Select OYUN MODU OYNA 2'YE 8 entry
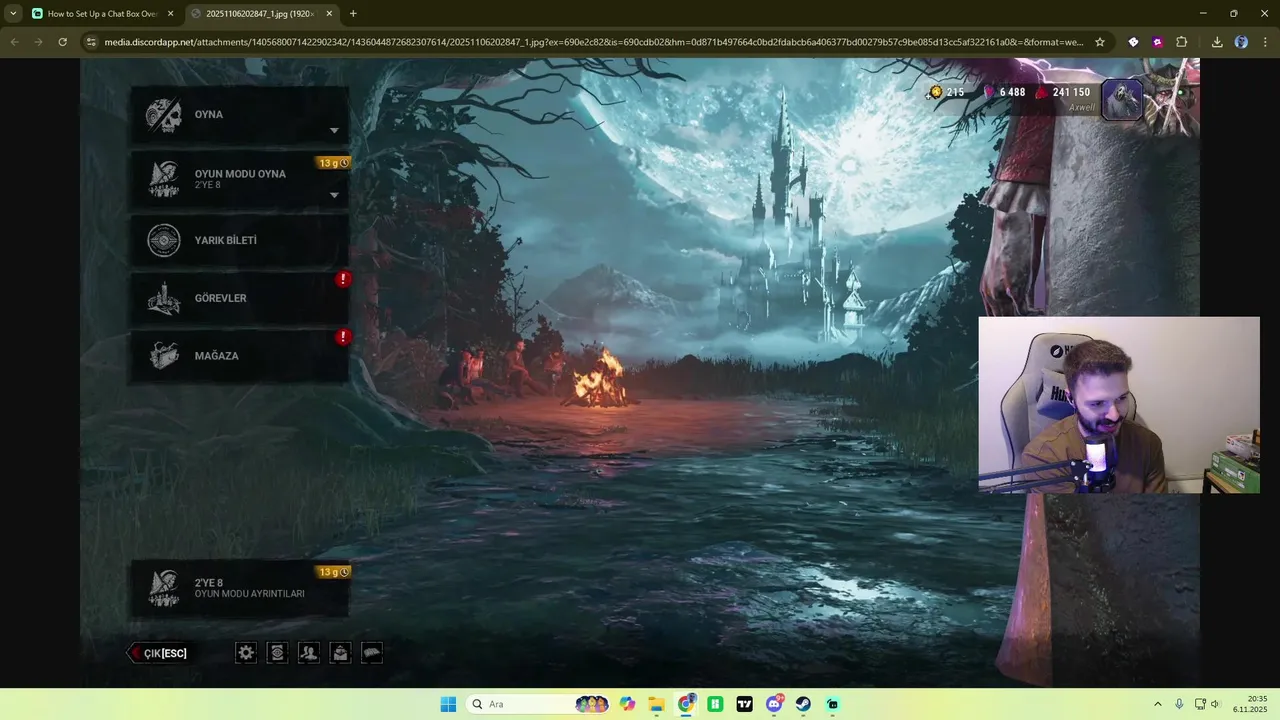 [x=240, y=179]
